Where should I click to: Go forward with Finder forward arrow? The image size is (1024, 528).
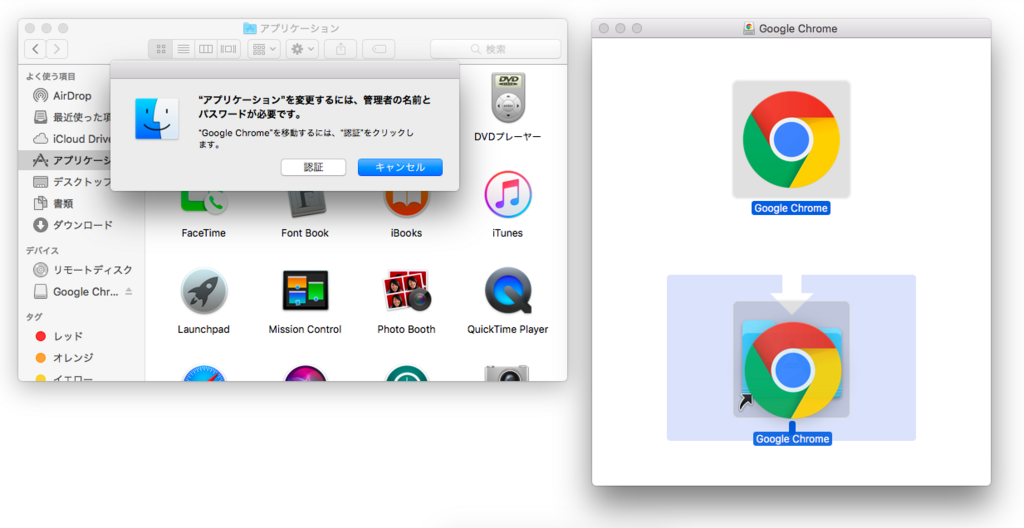click(57, 49)
